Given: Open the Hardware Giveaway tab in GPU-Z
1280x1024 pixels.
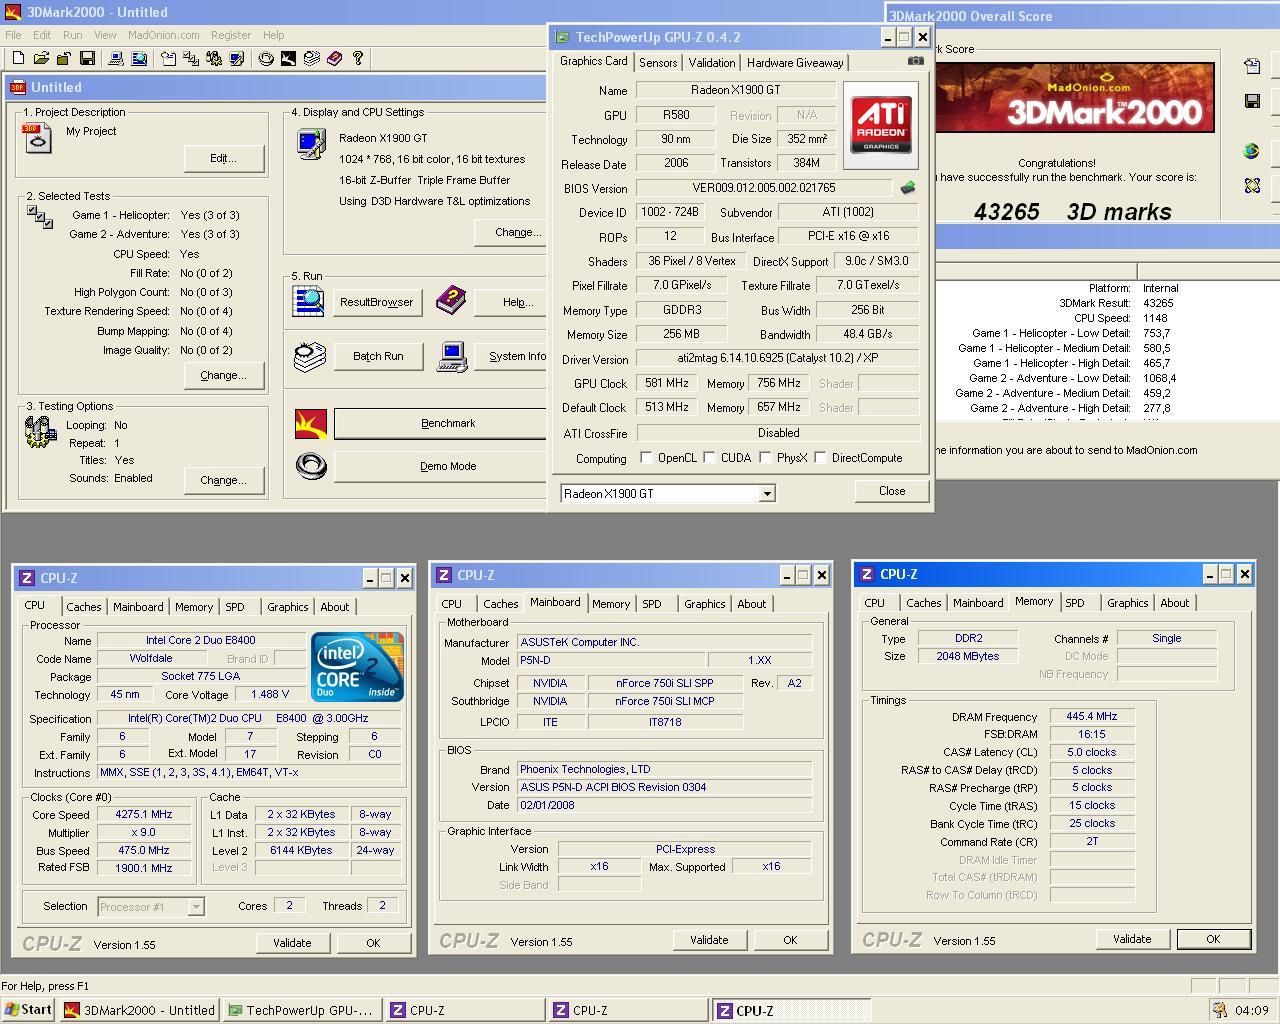Looking at the screenshot, I should [x=795, y=63].
